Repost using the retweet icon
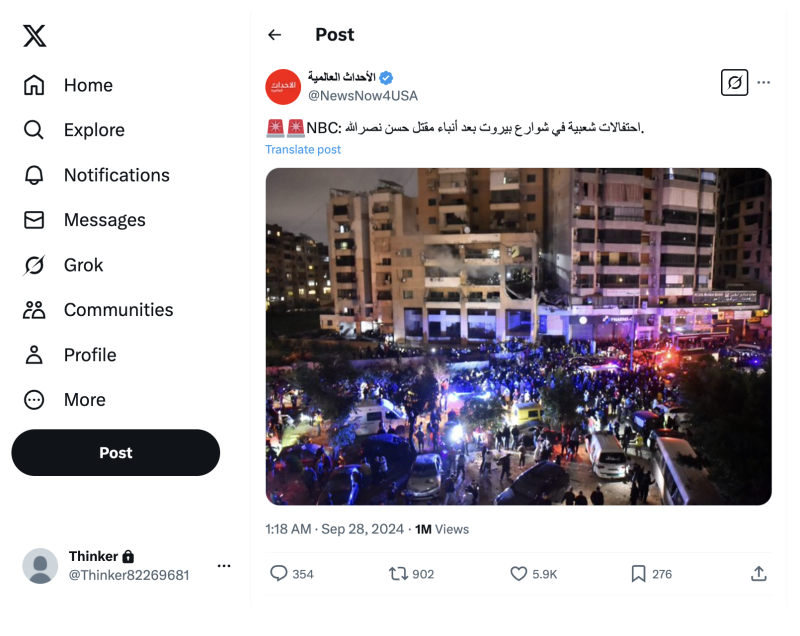 398,573
